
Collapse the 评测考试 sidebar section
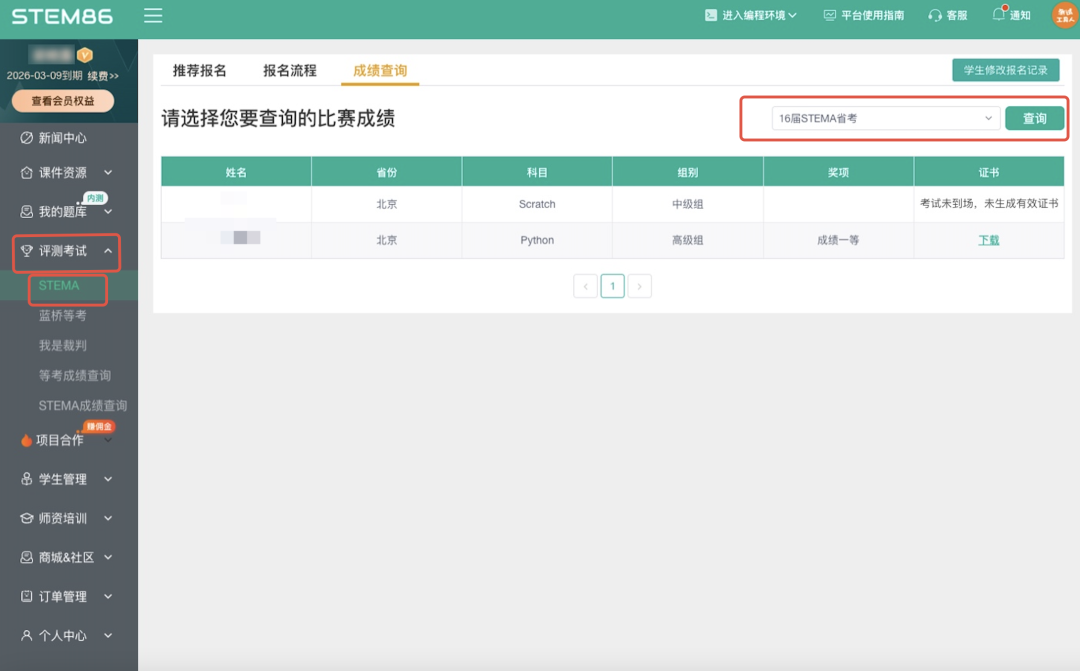coord(108,251)
